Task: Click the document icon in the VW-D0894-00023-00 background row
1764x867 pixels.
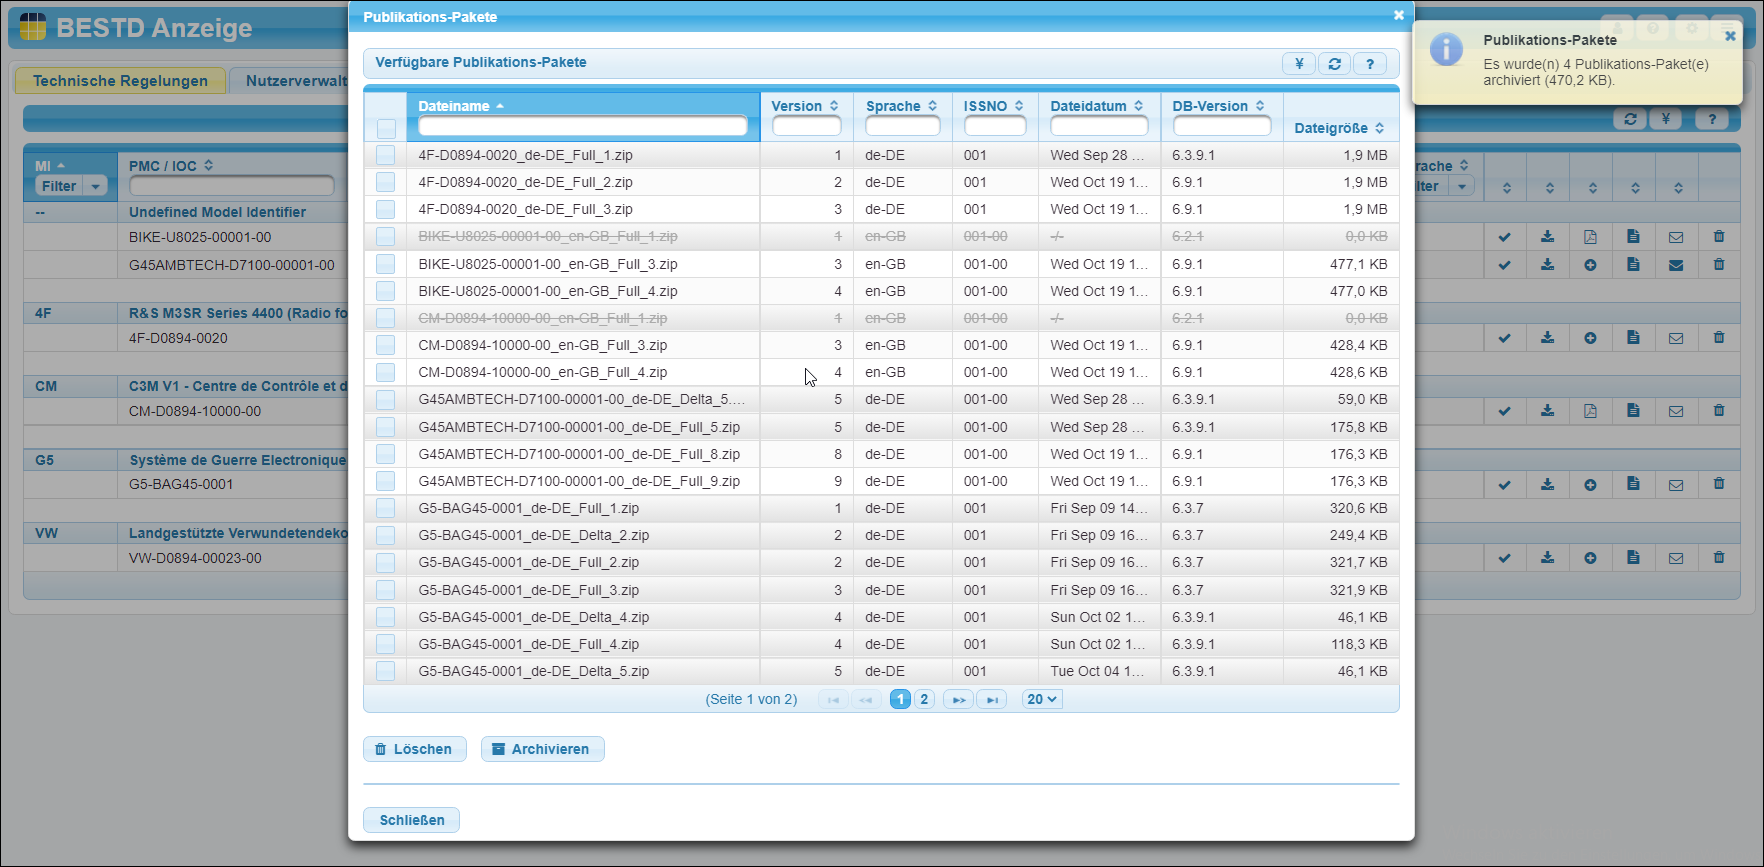Action: tap(1633, 558)
